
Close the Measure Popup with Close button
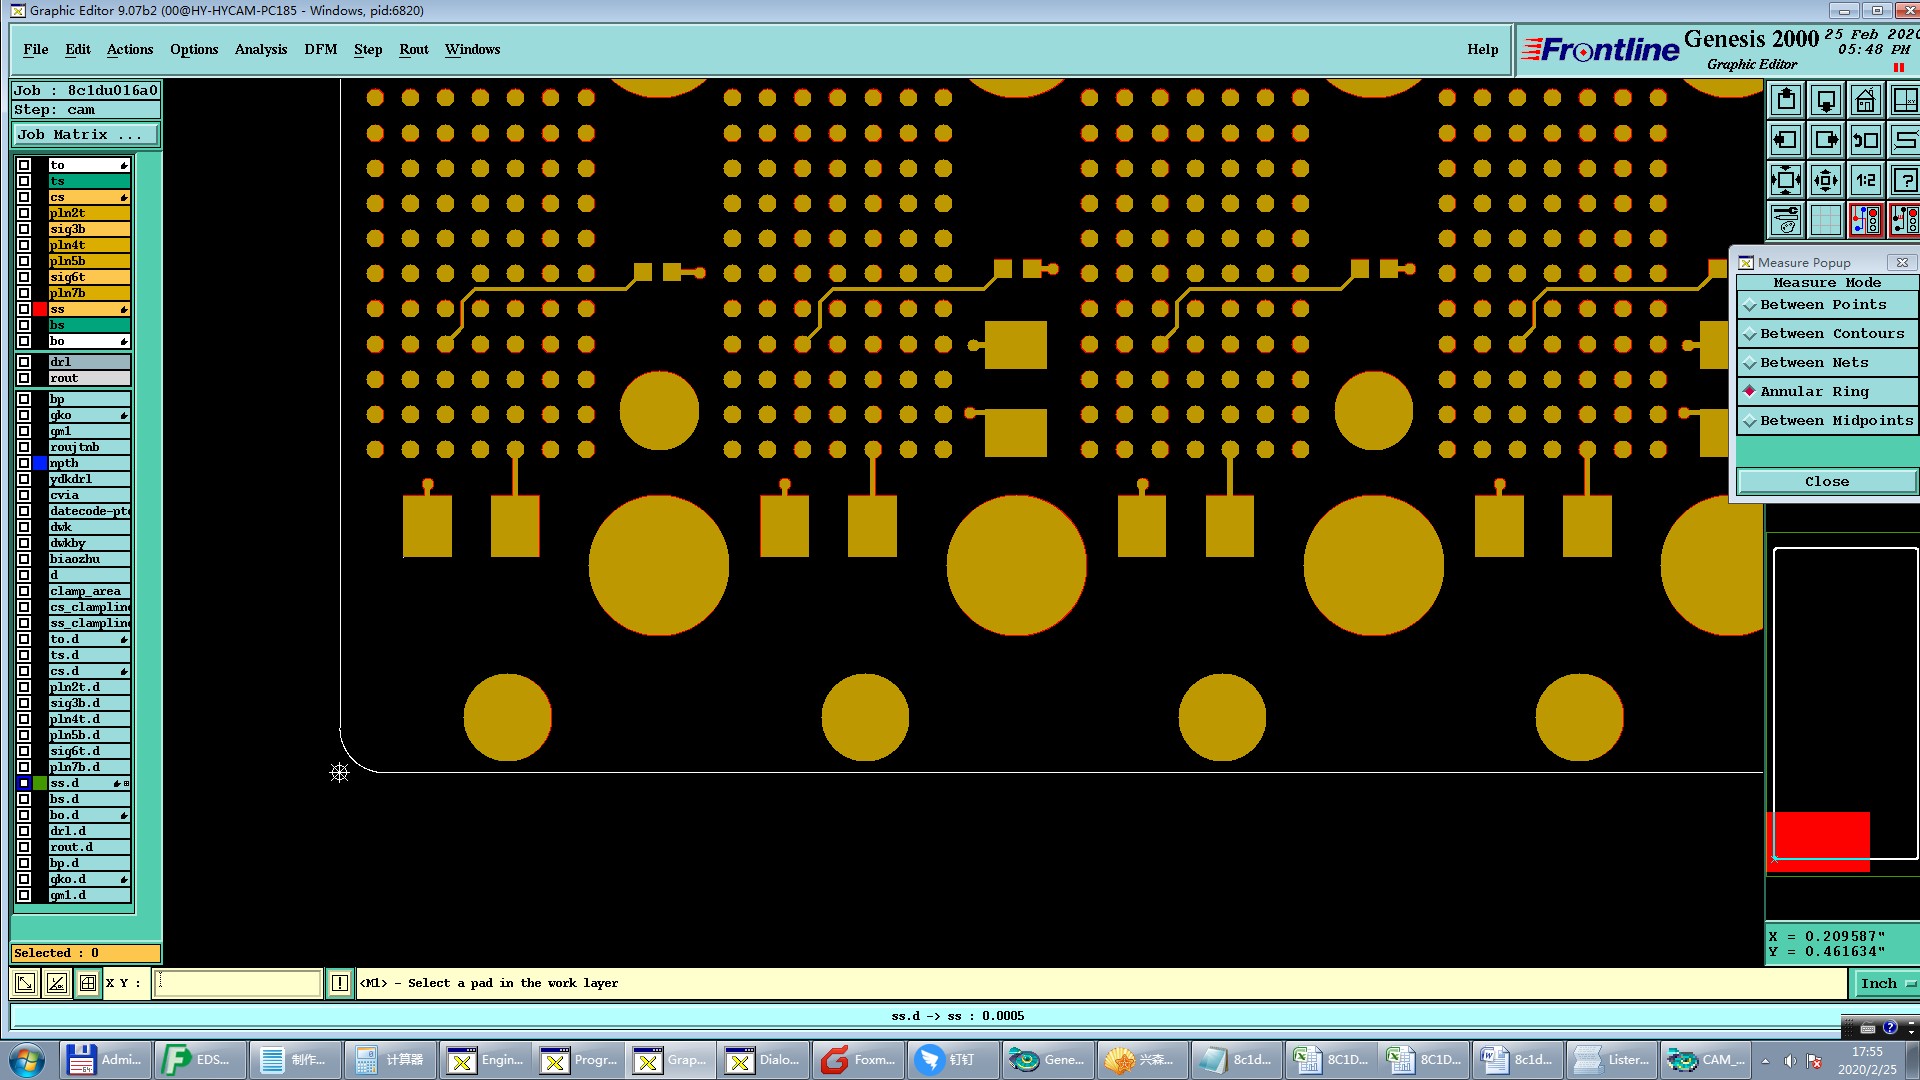(x=1826, y=482)
